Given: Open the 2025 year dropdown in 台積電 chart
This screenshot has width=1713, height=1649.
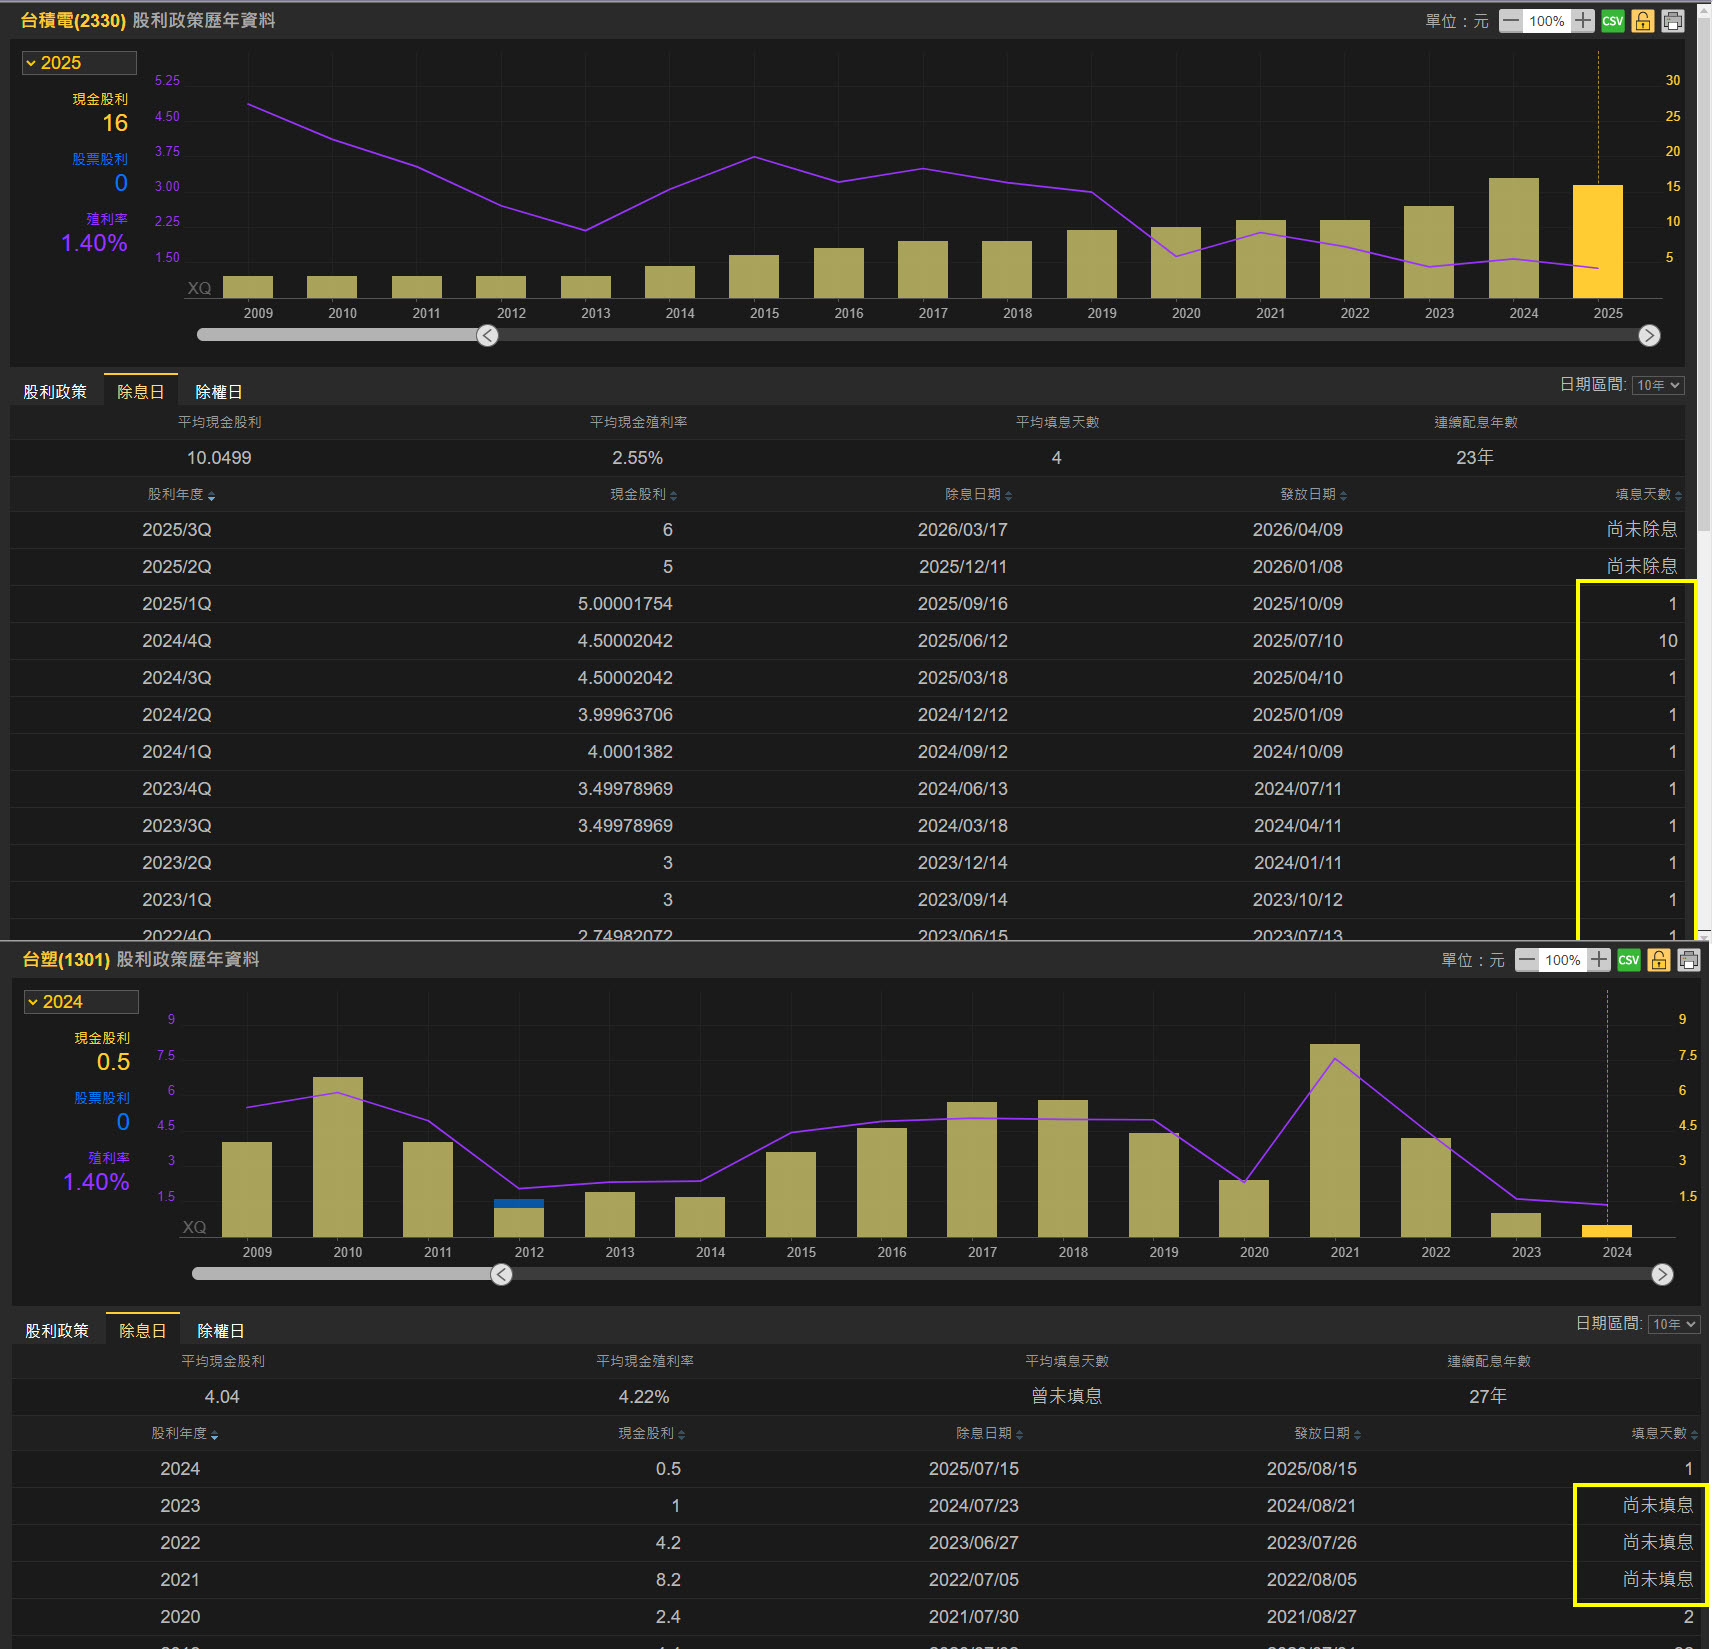Looking at the screenshot, I should coord(79,63).
